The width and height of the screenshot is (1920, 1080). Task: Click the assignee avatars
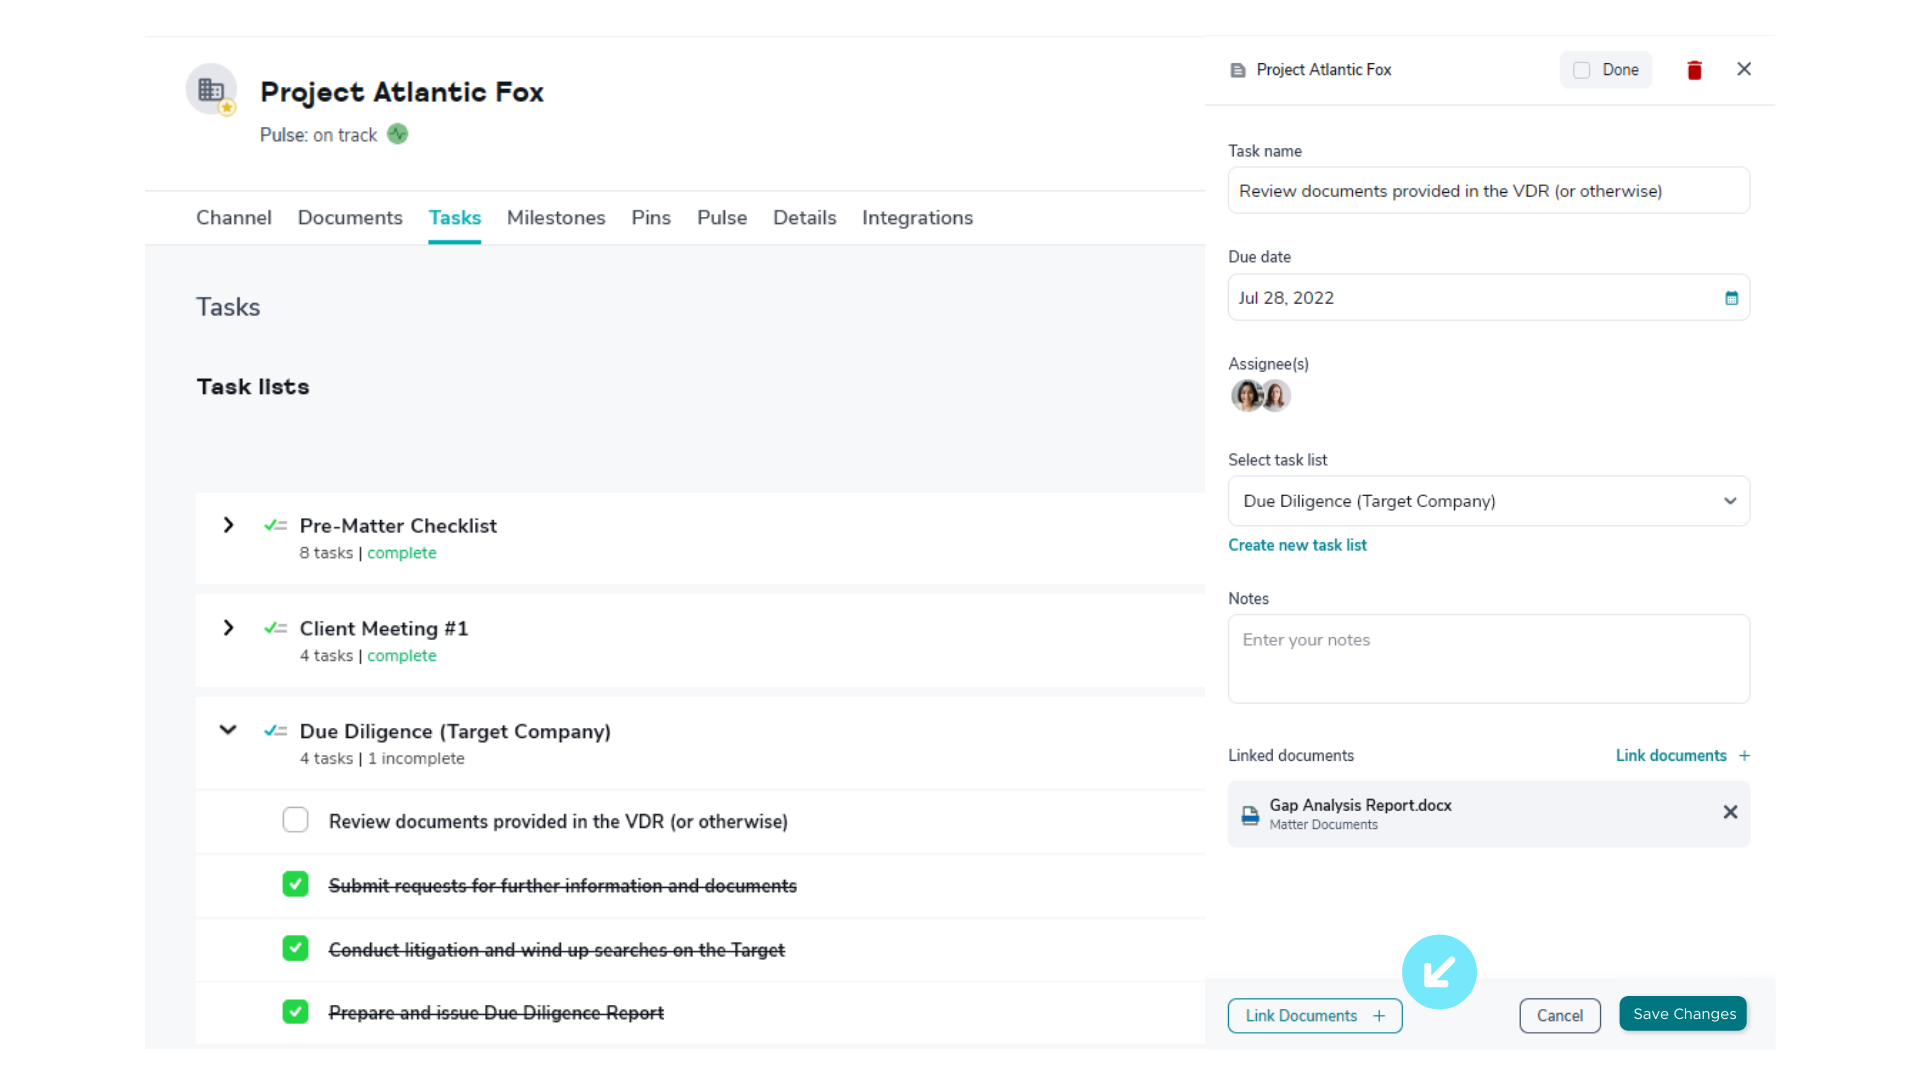[x=1260, y=396]
